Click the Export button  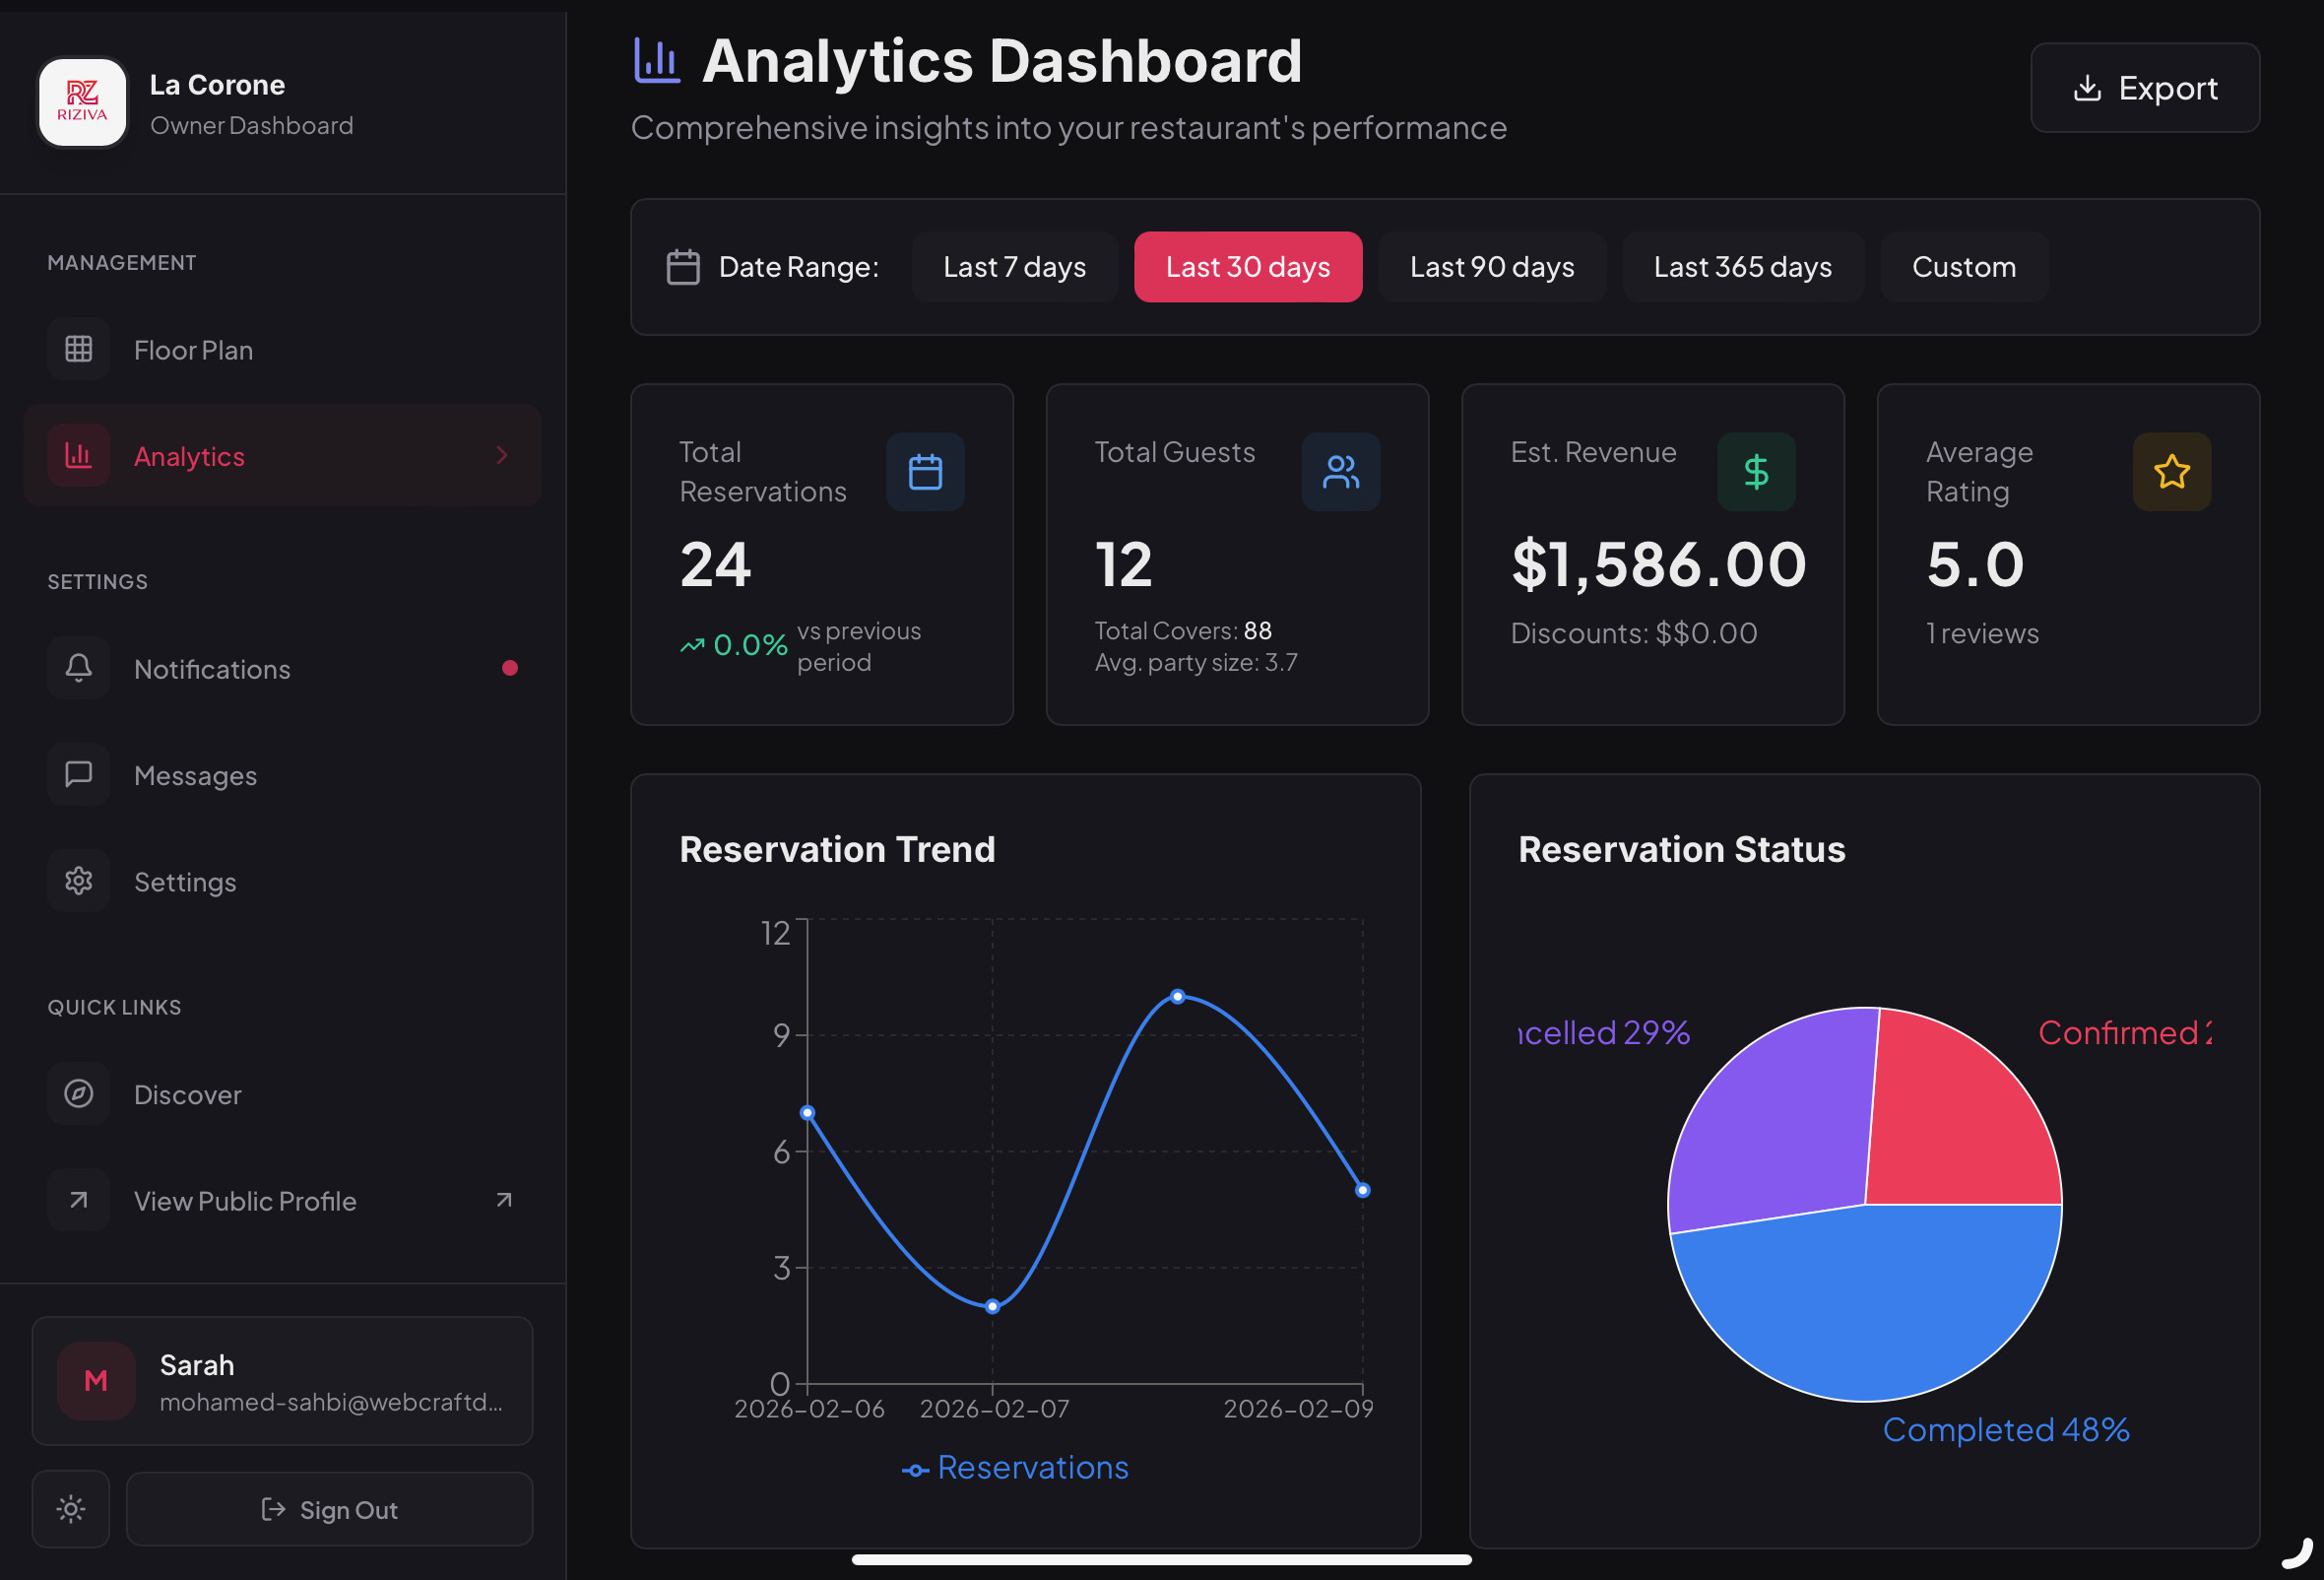coord(2144,88)
